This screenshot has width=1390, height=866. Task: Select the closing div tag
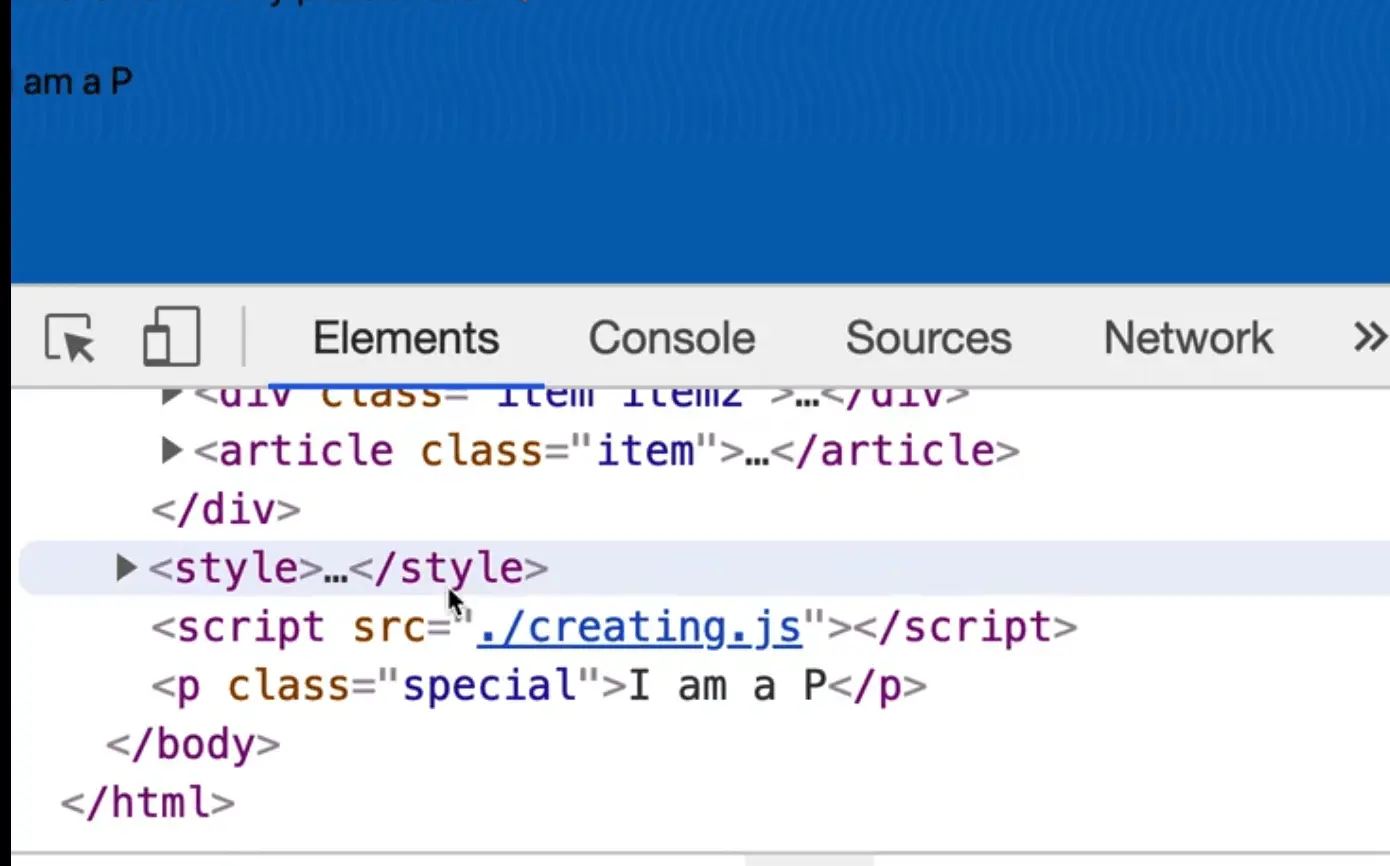pos(224,509)
